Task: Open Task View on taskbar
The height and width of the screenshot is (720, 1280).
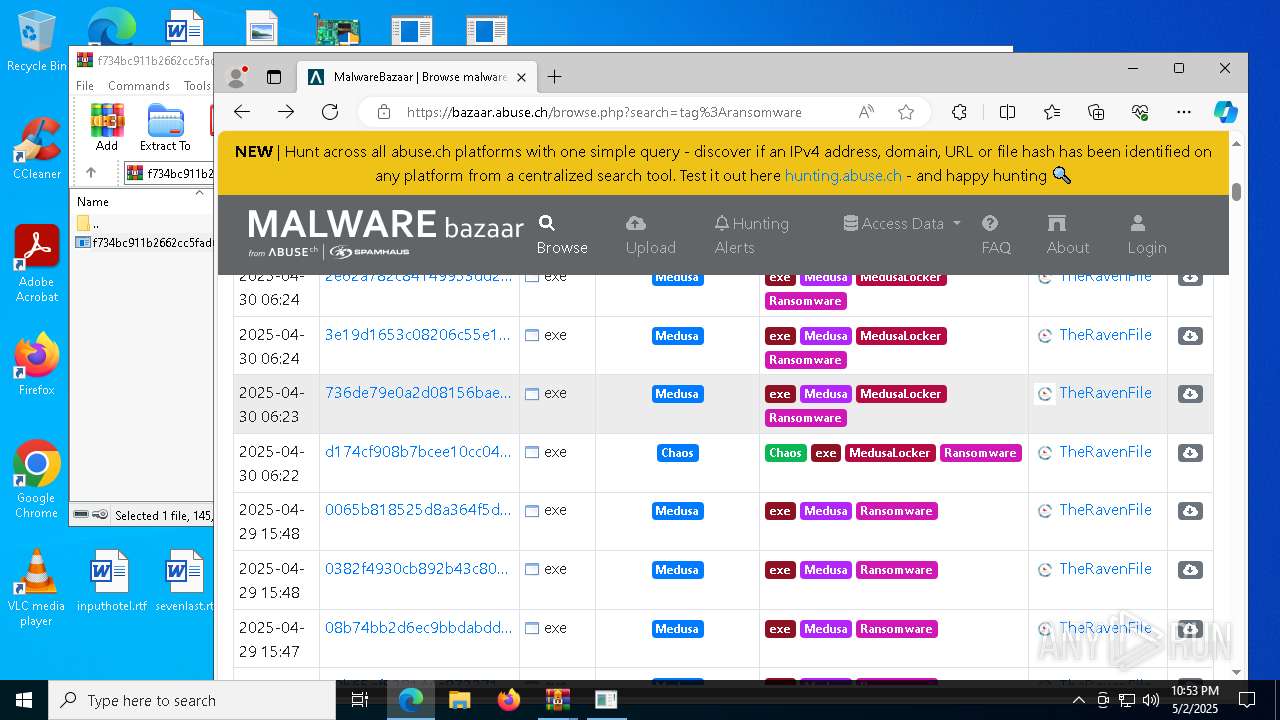Action: (360, 700)
